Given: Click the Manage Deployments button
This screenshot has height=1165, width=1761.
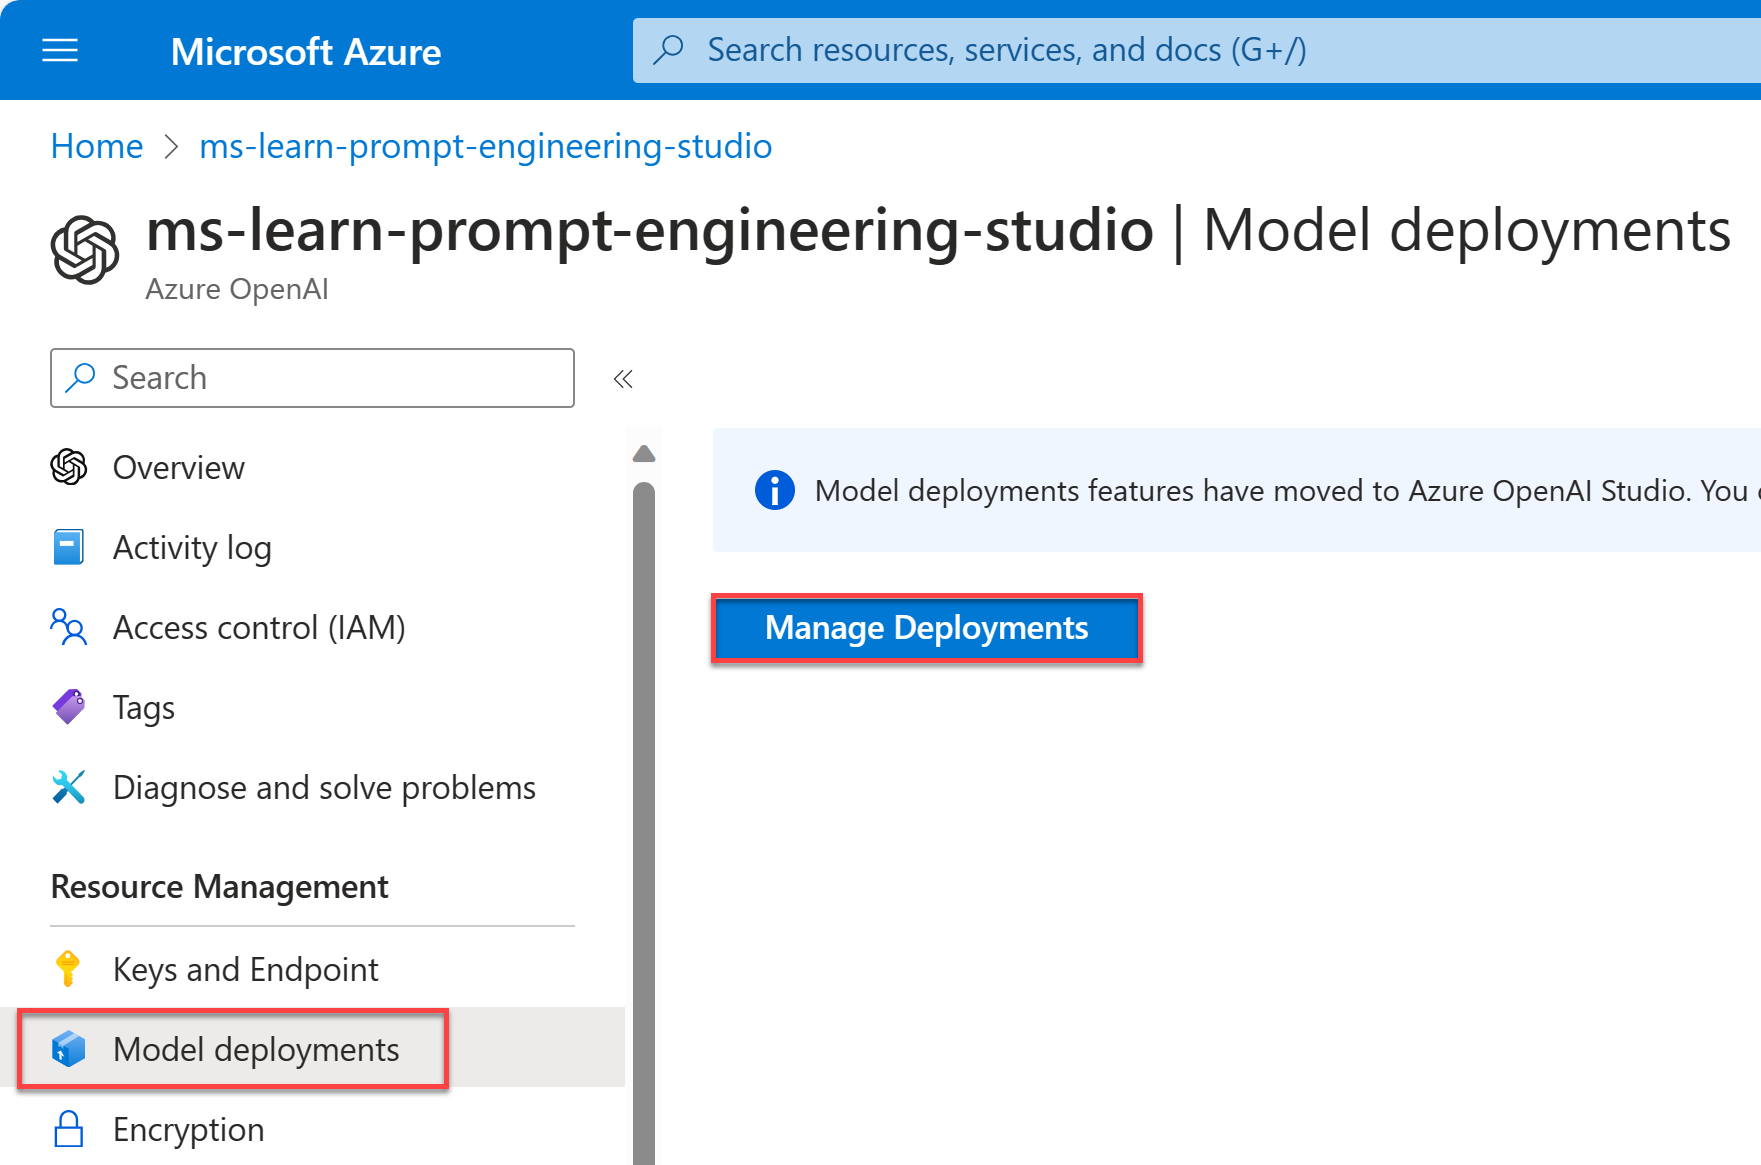Looking at the screenshot, I should tap(926, 628).
